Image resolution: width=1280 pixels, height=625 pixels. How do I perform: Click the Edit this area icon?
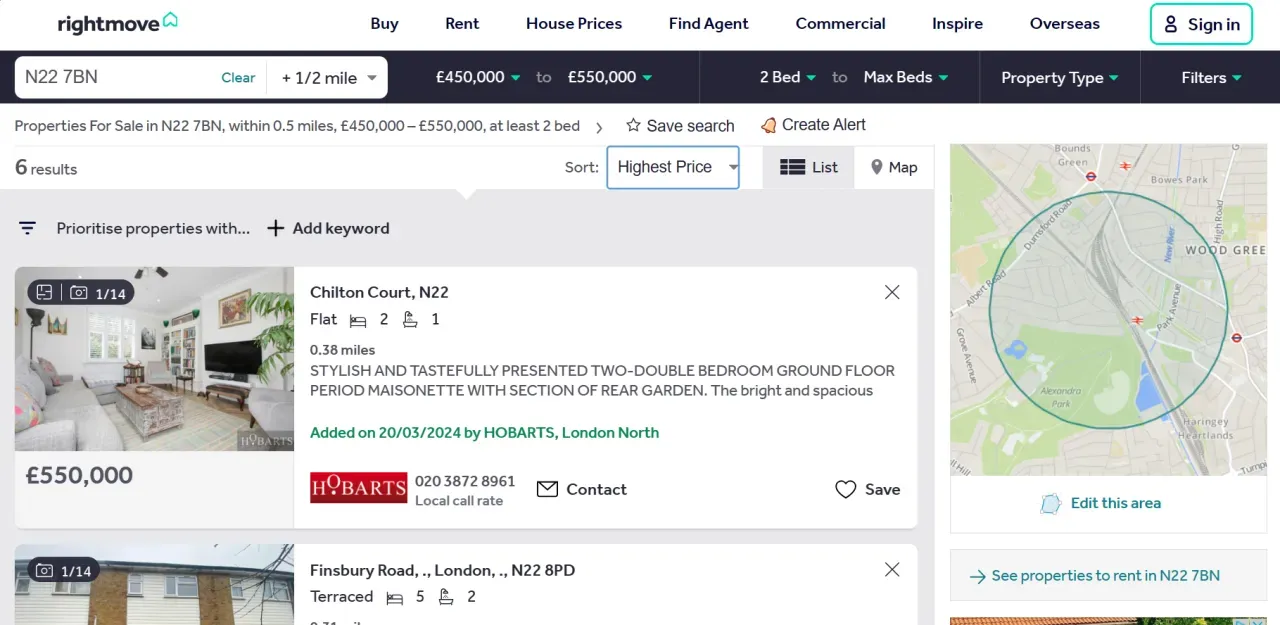[x=1050, y=504]
